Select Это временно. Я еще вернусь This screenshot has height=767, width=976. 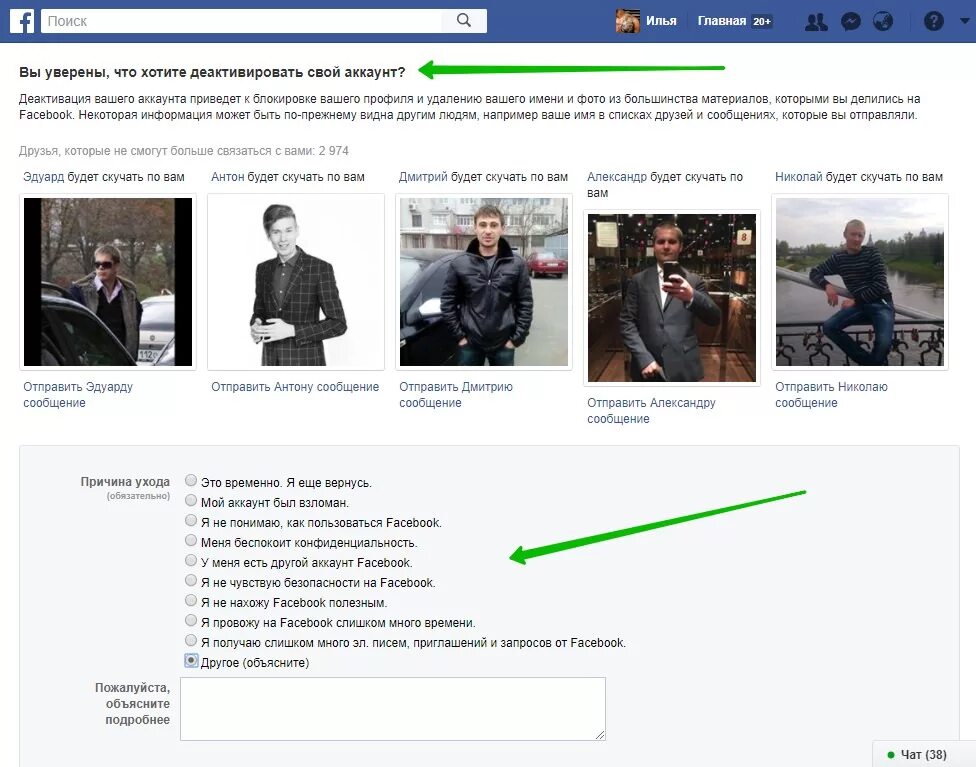coord(190,481)
